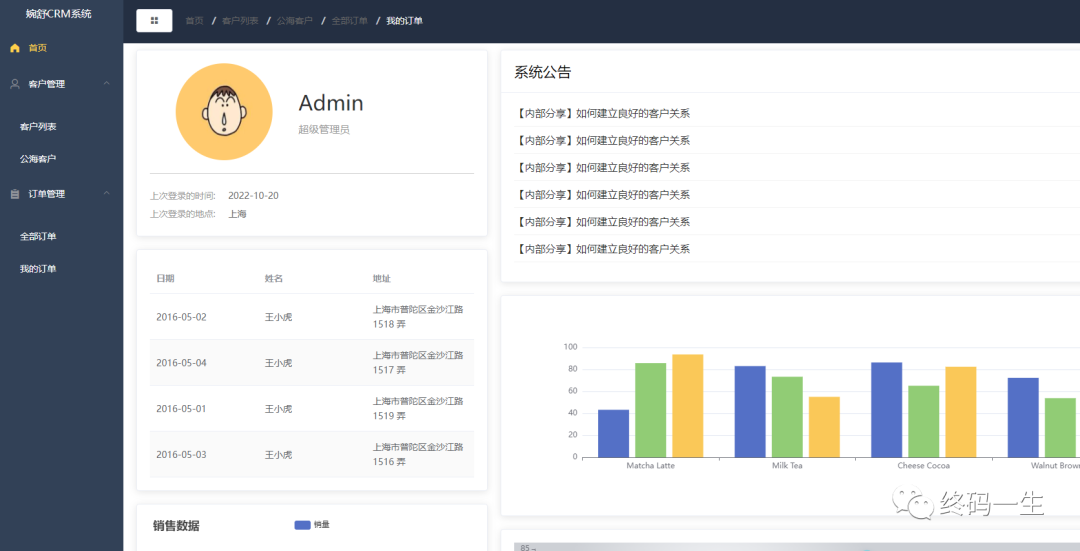The height and width of the screenshot is (551, 1080).
Task: Click the 婉舒CRM系统 logo title
Action: [59, 14]
